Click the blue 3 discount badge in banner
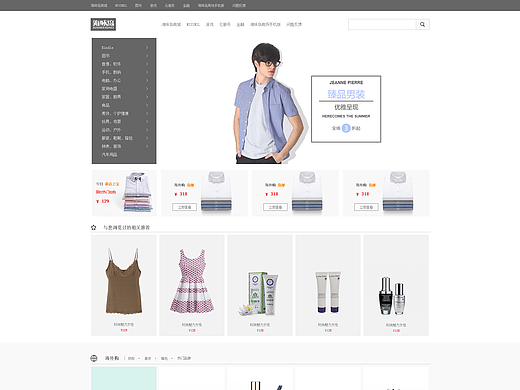 pyautogui.click(x=346, y=128)
